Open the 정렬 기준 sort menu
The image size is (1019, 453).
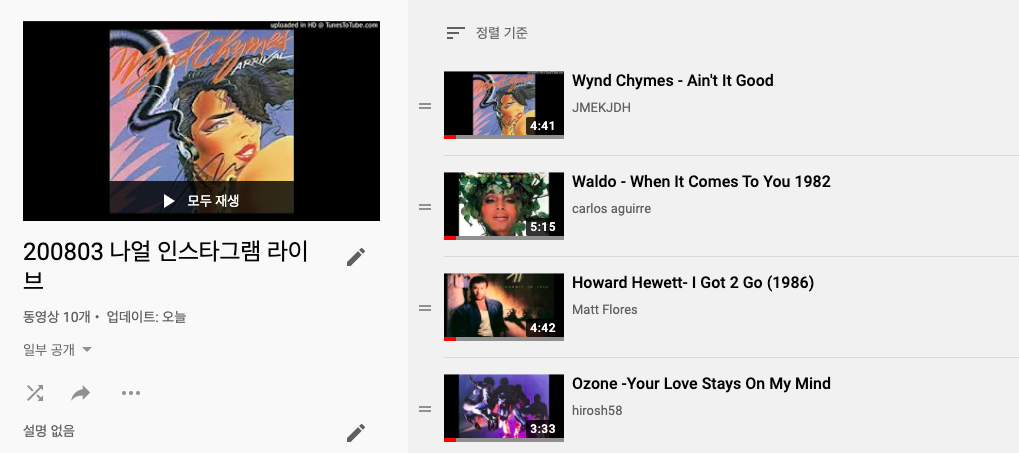487,32
